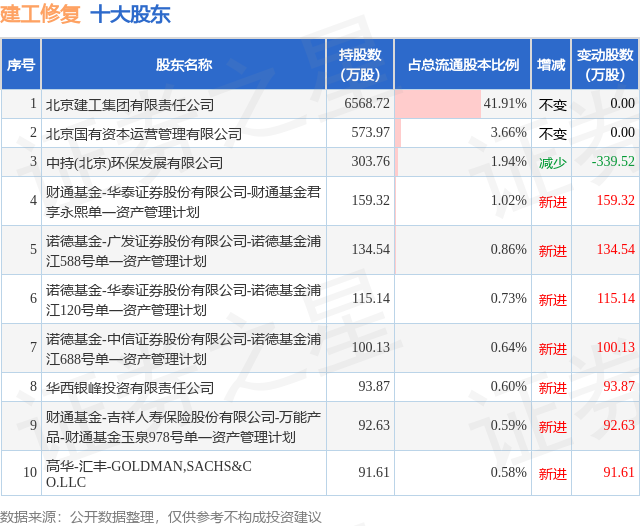Viewport: 640px width, 526px height.
Task: Click shareholder 财通基金 玉泉978号 plan
Action: point(183,426)
